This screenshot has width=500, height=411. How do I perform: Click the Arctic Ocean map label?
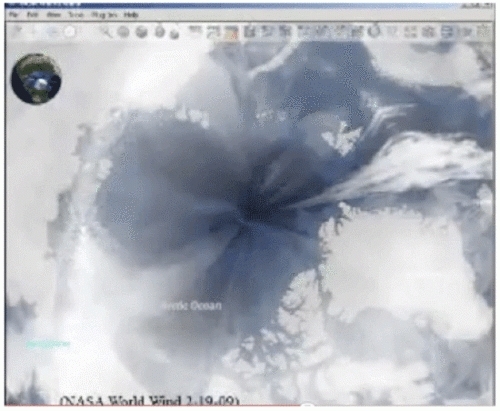192,306
